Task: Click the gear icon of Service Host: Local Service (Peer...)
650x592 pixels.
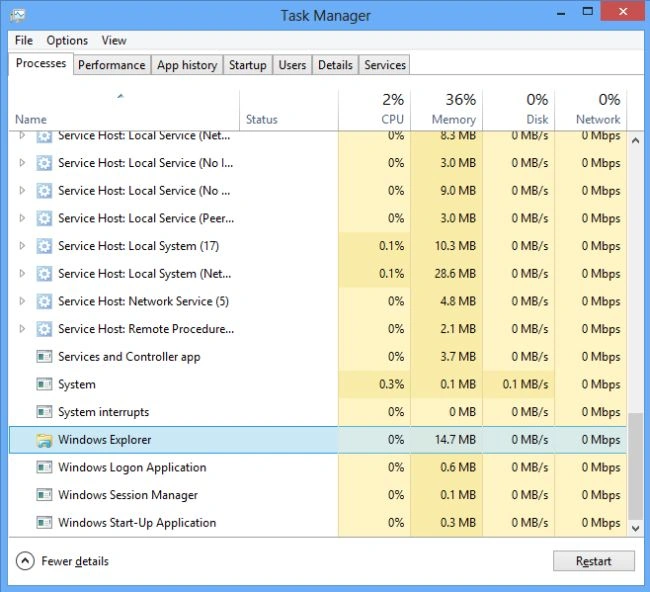Action: point(44,218)
